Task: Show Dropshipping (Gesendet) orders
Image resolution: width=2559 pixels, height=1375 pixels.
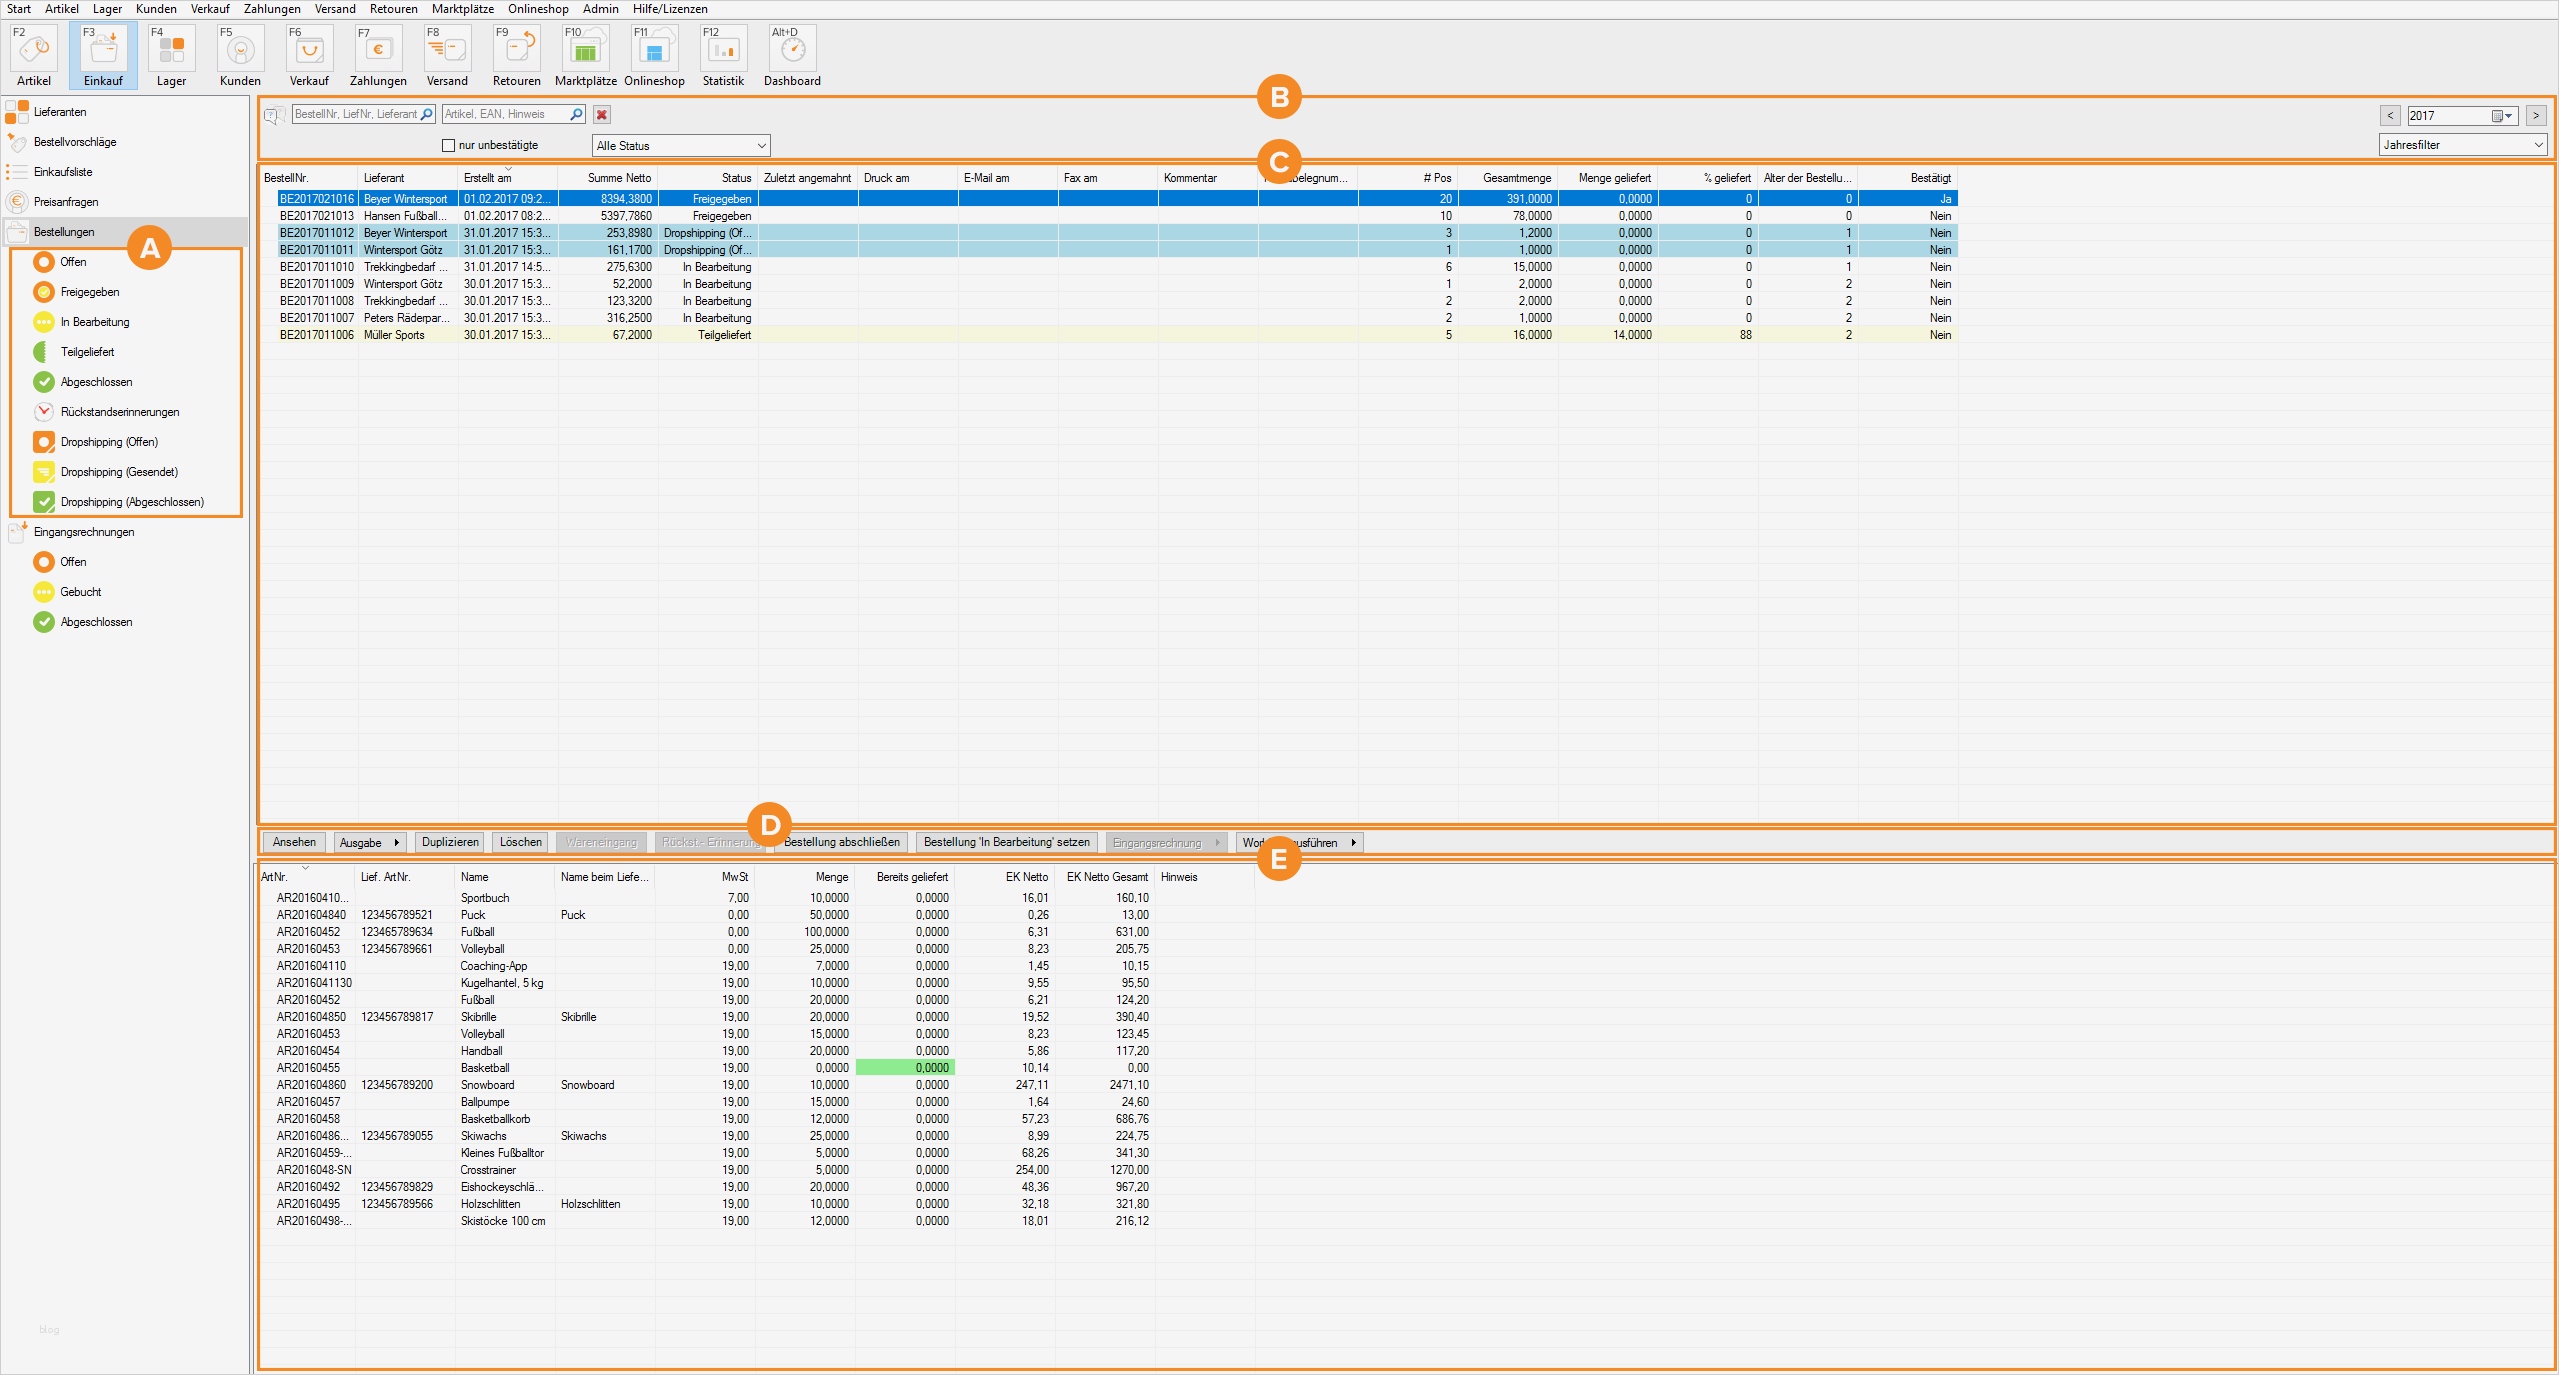Action: (119, 472)
